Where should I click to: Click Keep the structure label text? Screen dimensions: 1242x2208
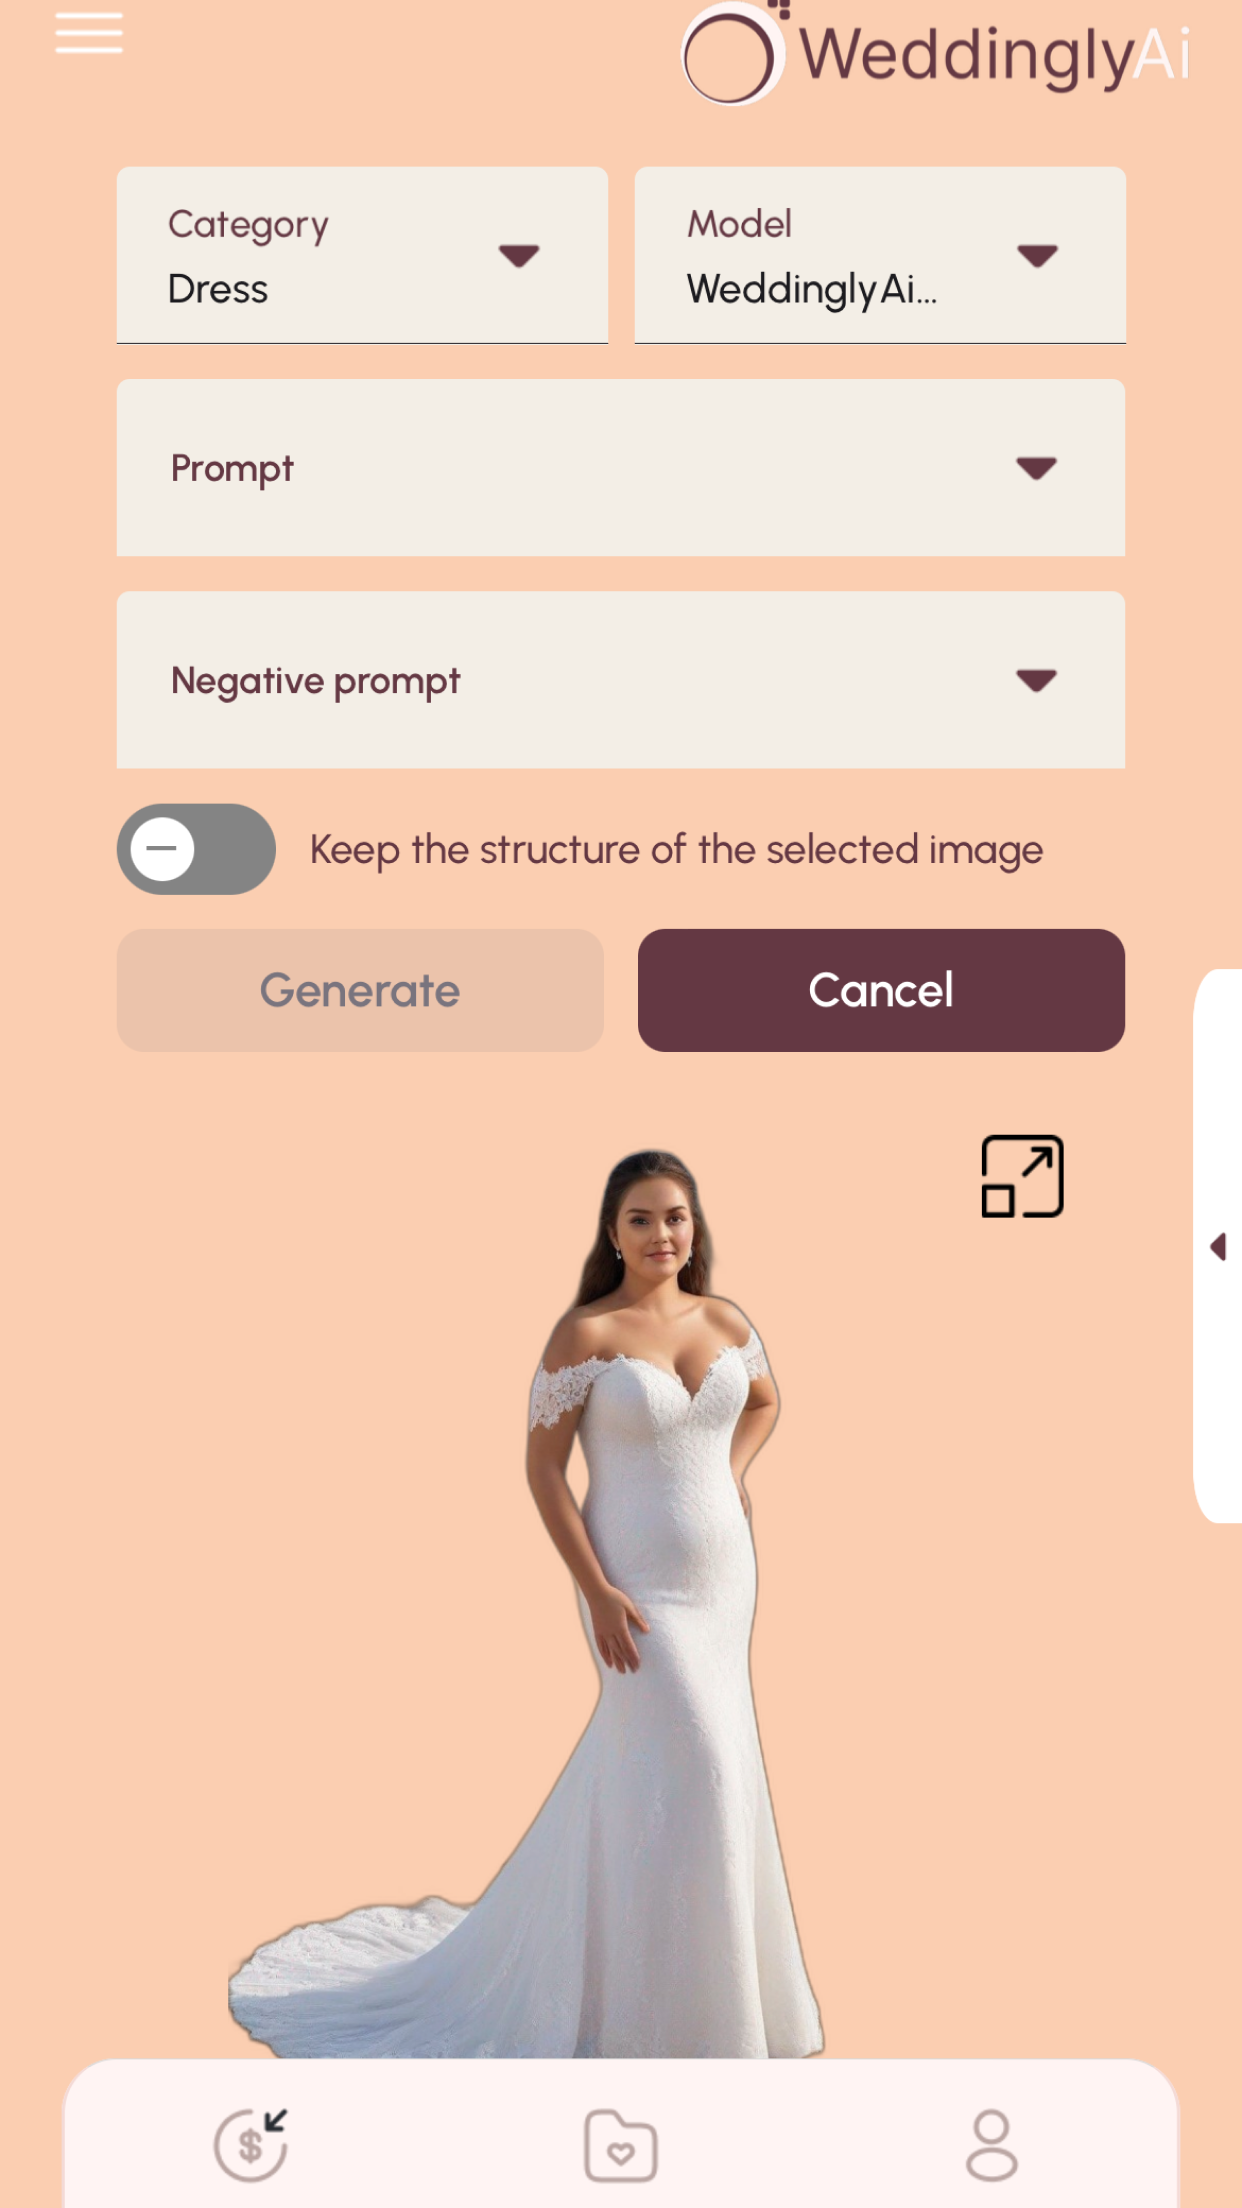click(x=676, y=850)
